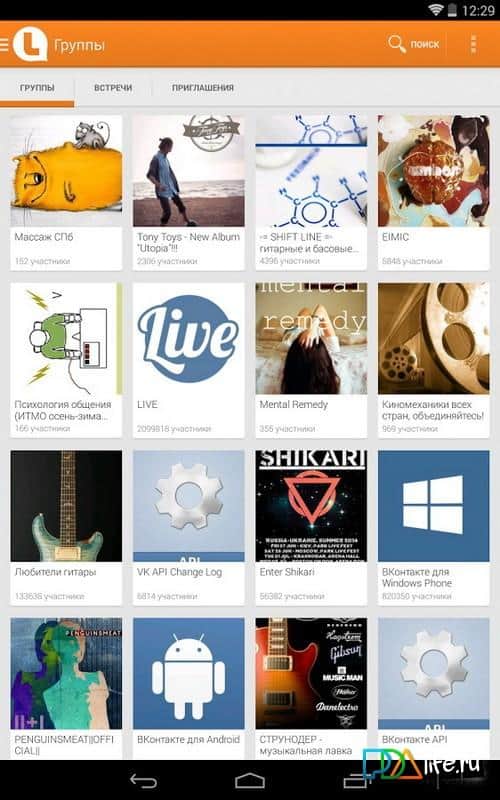Check the Wi-Fi status icon
500x800 pixels.
pos(436,10)
